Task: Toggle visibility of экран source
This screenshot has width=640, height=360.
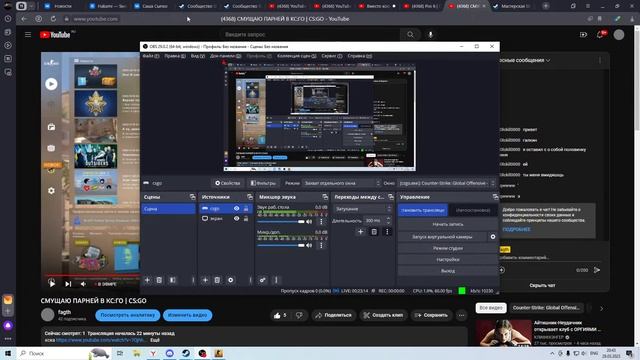Action: 236,218
